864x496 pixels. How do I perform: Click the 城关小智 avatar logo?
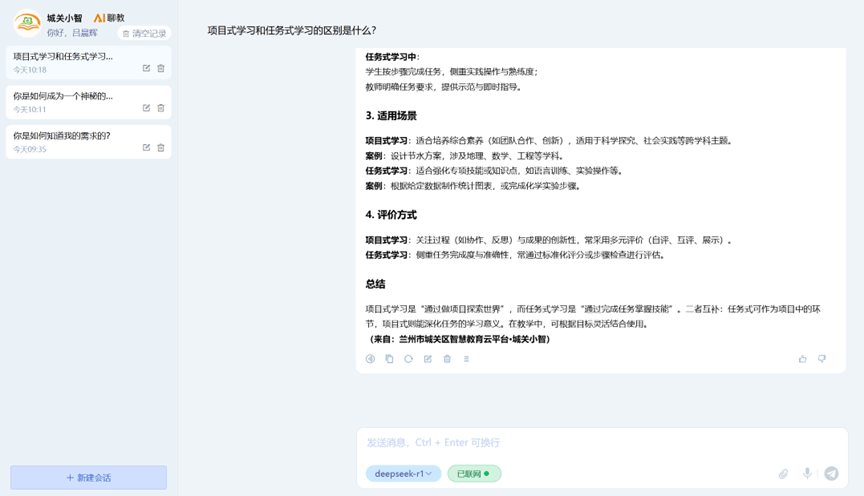(27, 22)
